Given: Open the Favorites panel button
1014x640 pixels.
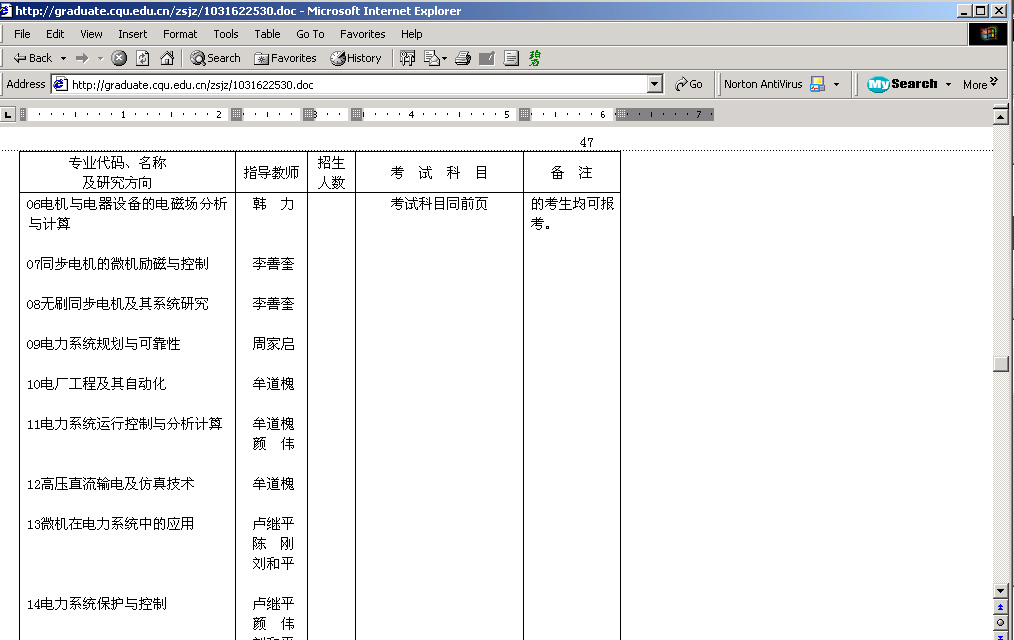Looking at the screenshot, I should click(285, 58).
